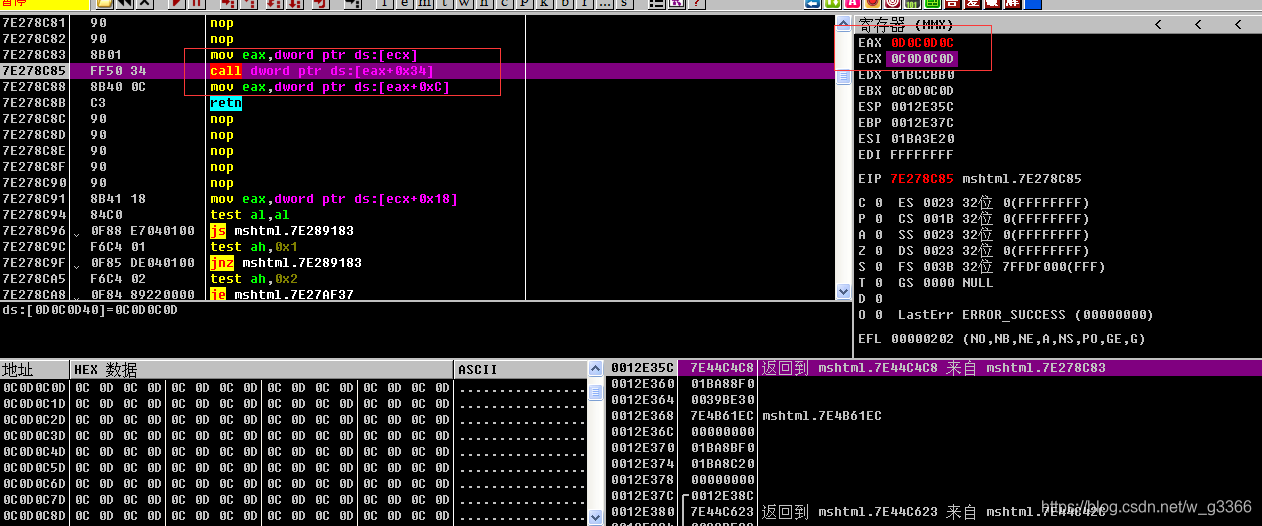Click EFL value 00000202
The image size is (1262, 526).
tap(922, 339)
